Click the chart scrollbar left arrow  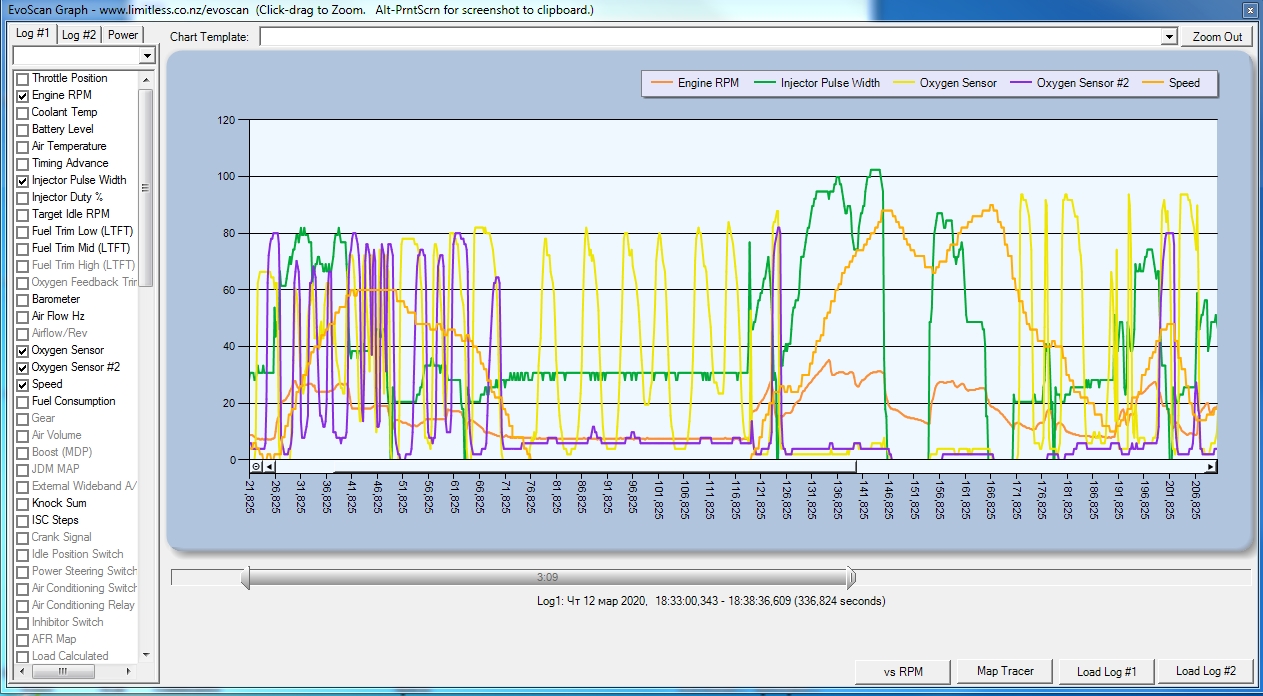point(269,466)
